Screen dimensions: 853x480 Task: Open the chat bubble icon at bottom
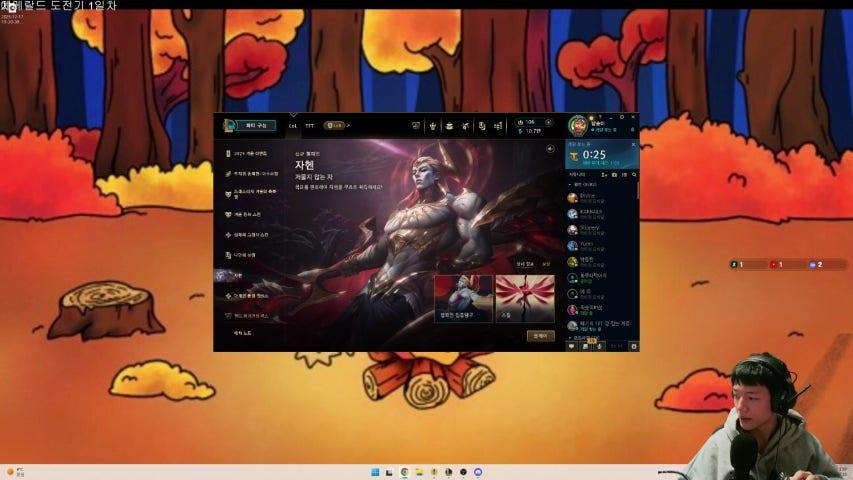click(571, 346)
